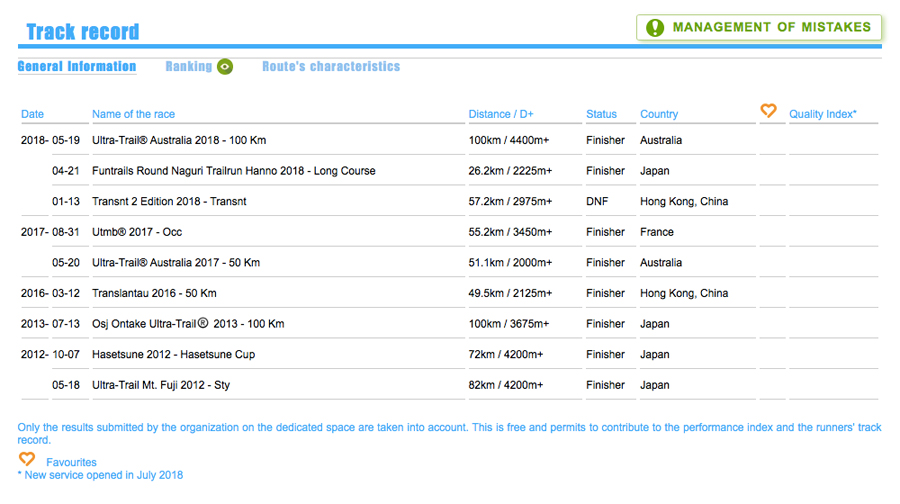The width and height of the screenshot is (900, 504).
Task: Select the Transnt 2 Edition 2018 race
Action: pos(169,202)
